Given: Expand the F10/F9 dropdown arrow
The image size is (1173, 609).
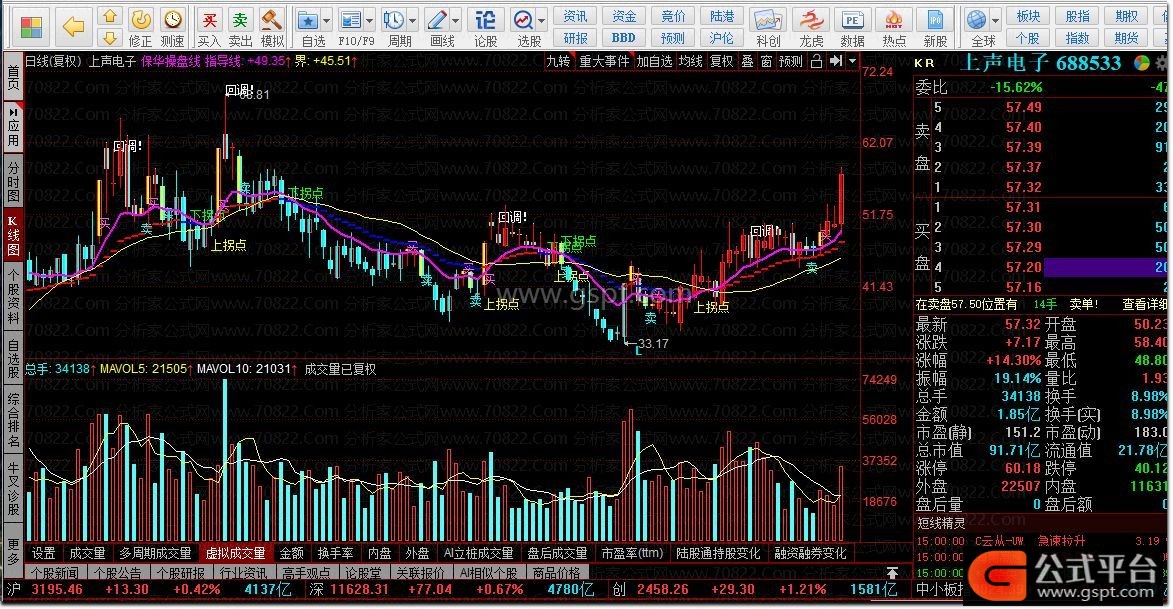Looking at the screenshot, I should point(369,21).
